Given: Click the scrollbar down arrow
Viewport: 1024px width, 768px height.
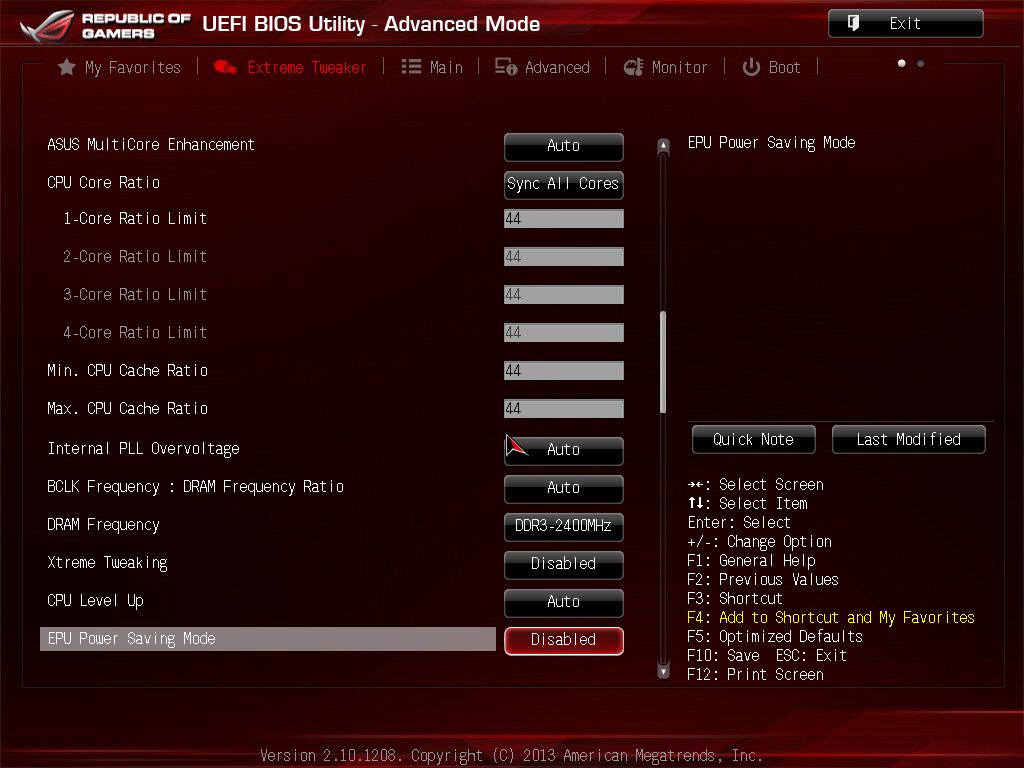Looking at the screenshot, I should click(663, 670).
